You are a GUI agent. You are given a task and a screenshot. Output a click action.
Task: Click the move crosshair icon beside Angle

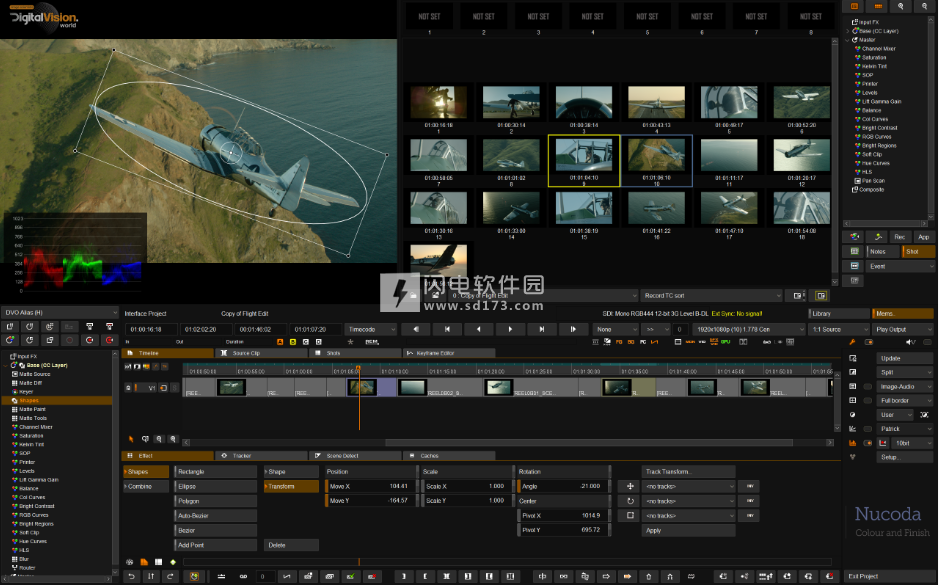click(630, 486)
